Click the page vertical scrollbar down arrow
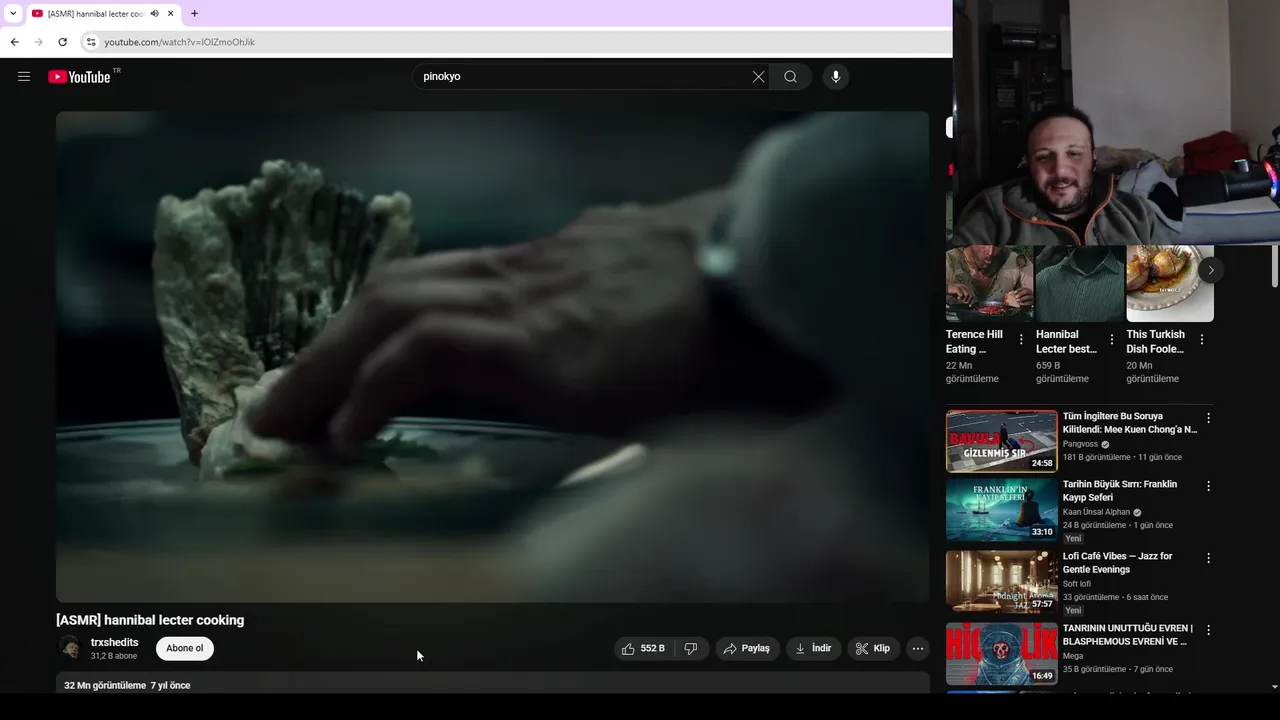 click(1274, 687)
